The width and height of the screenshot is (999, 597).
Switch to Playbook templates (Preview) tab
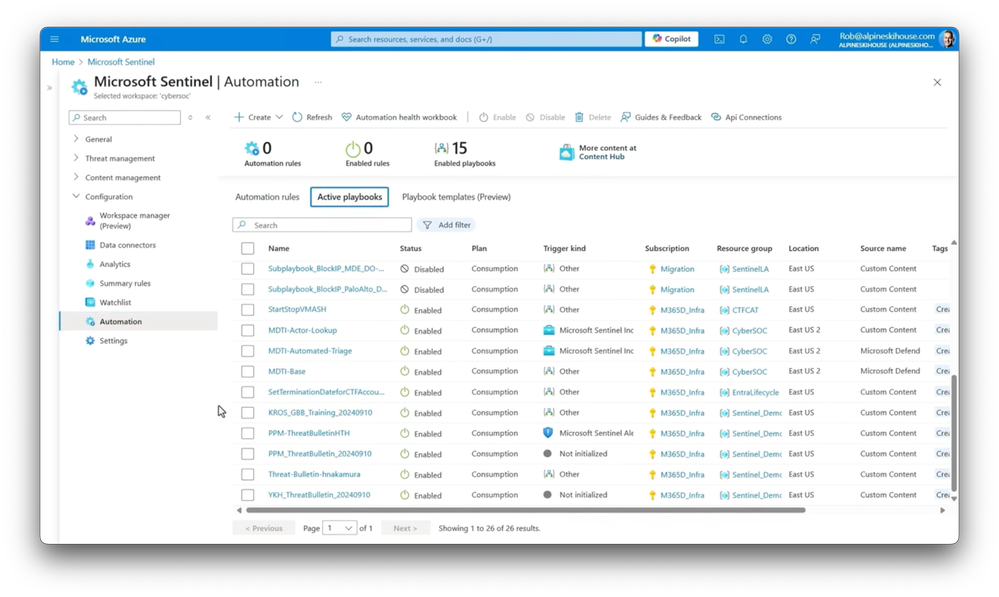coord(456,197)
